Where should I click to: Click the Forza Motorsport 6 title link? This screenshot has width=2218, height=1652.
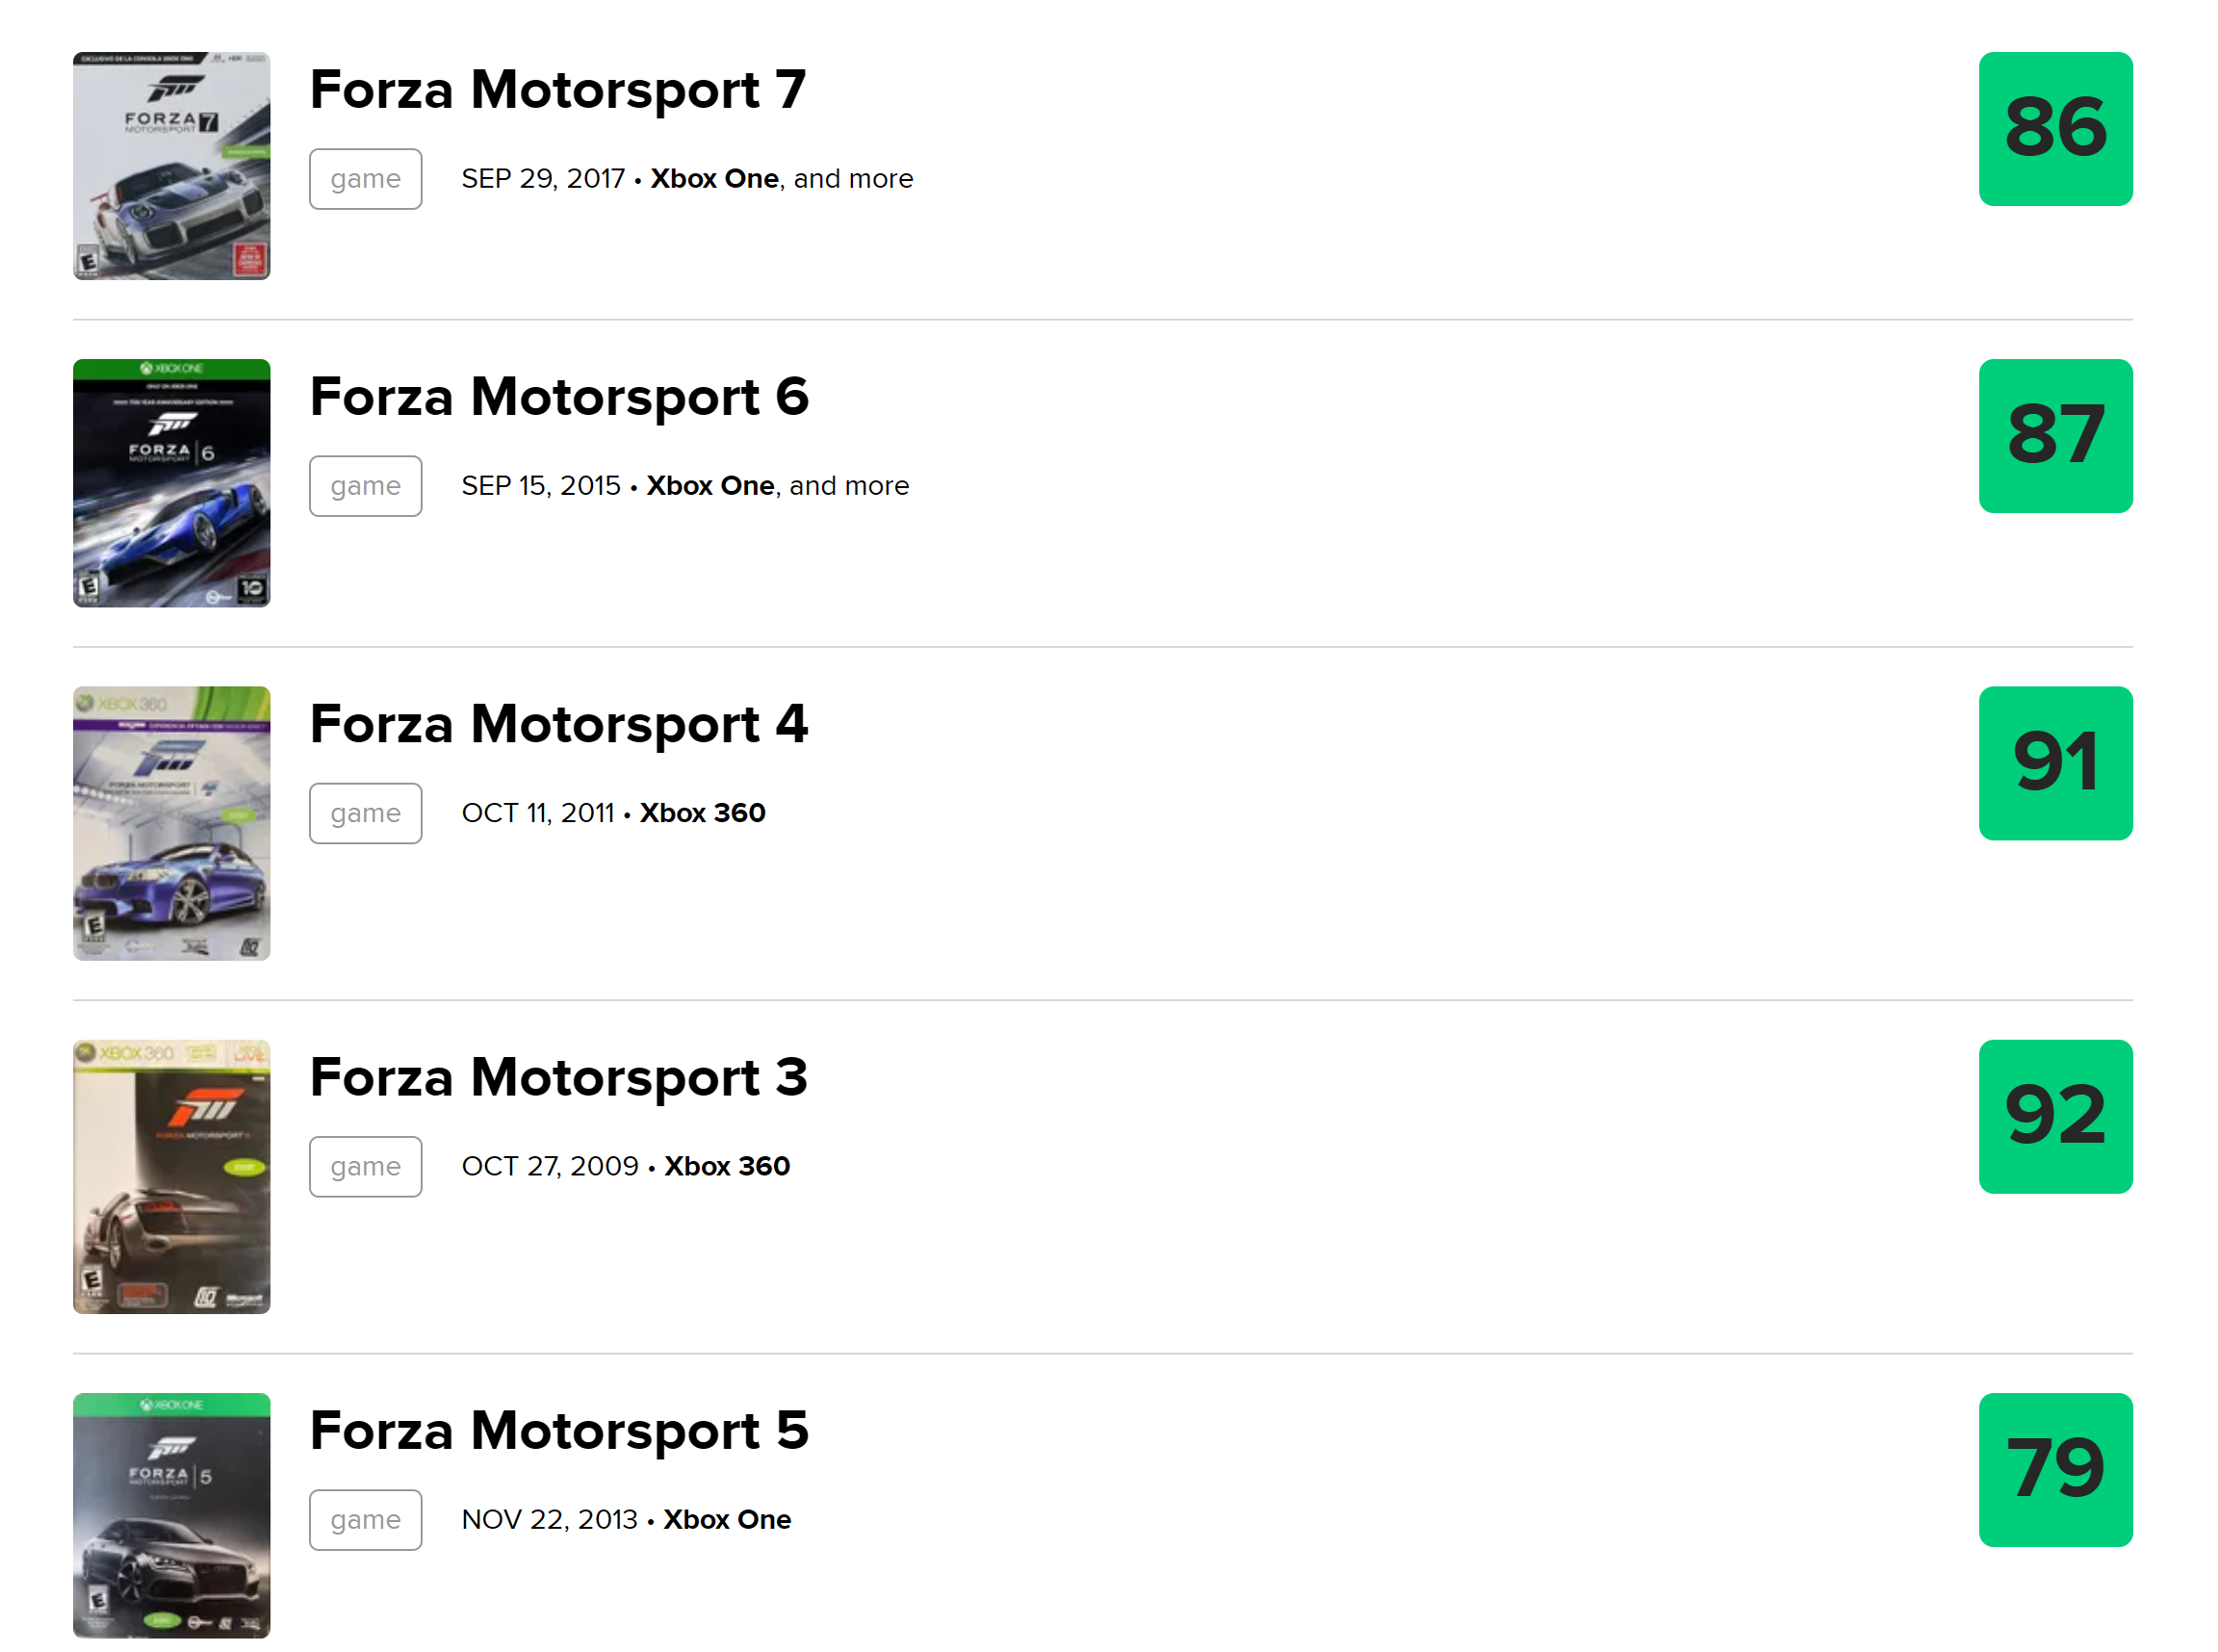(x=559, y=397)
